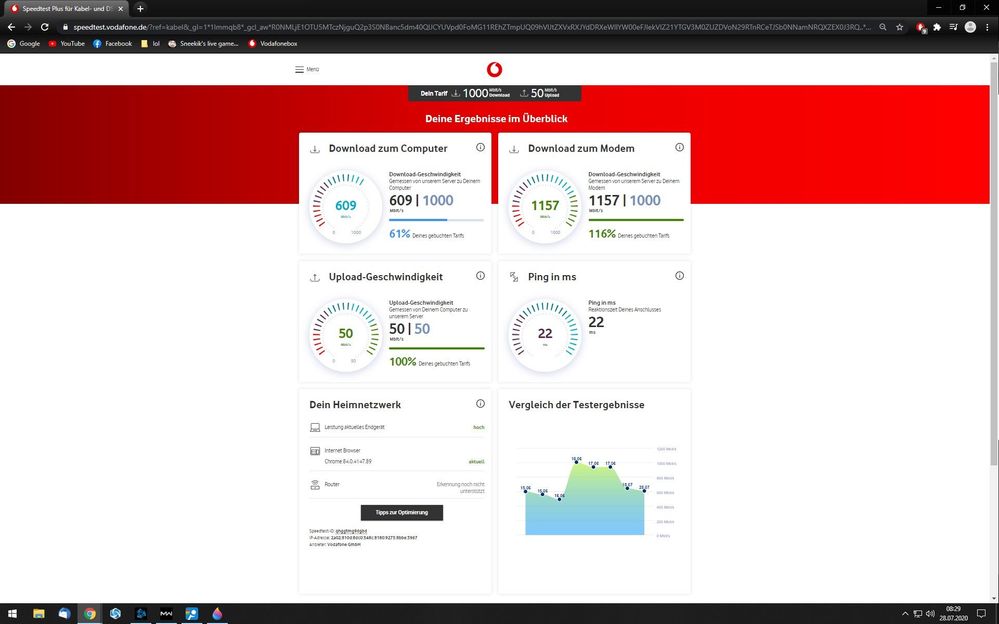The image size is (999, 624).
Task: Open the Sneekik's live game bookmark
Action: point(204,43)
